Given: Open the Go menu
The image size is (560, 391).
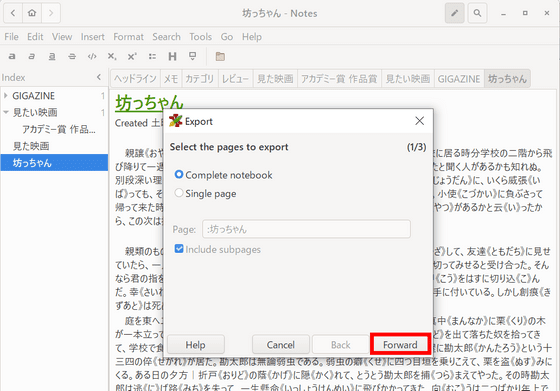Looking at the screenshot, I should tap(227, 37).
